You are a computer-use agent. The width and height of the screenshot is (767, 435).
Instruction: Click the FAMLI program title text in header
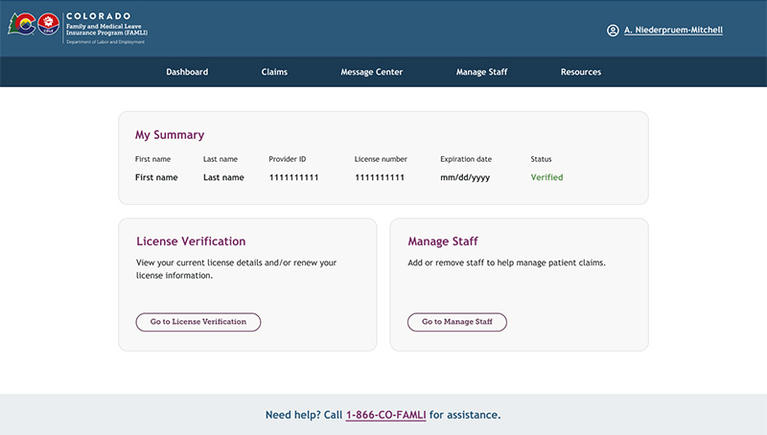[107, 29]
